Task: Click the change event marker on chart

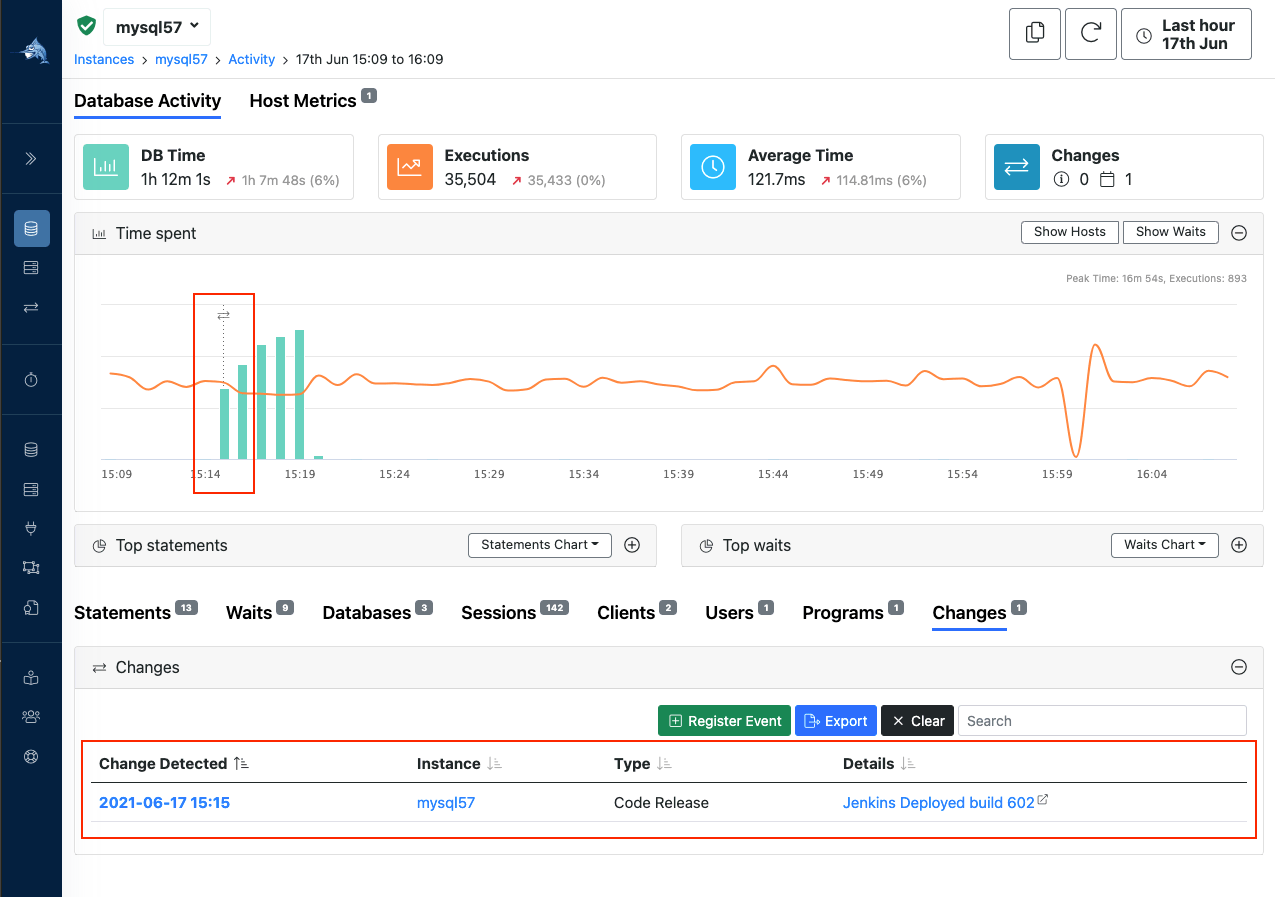Action: coord(223,315)
